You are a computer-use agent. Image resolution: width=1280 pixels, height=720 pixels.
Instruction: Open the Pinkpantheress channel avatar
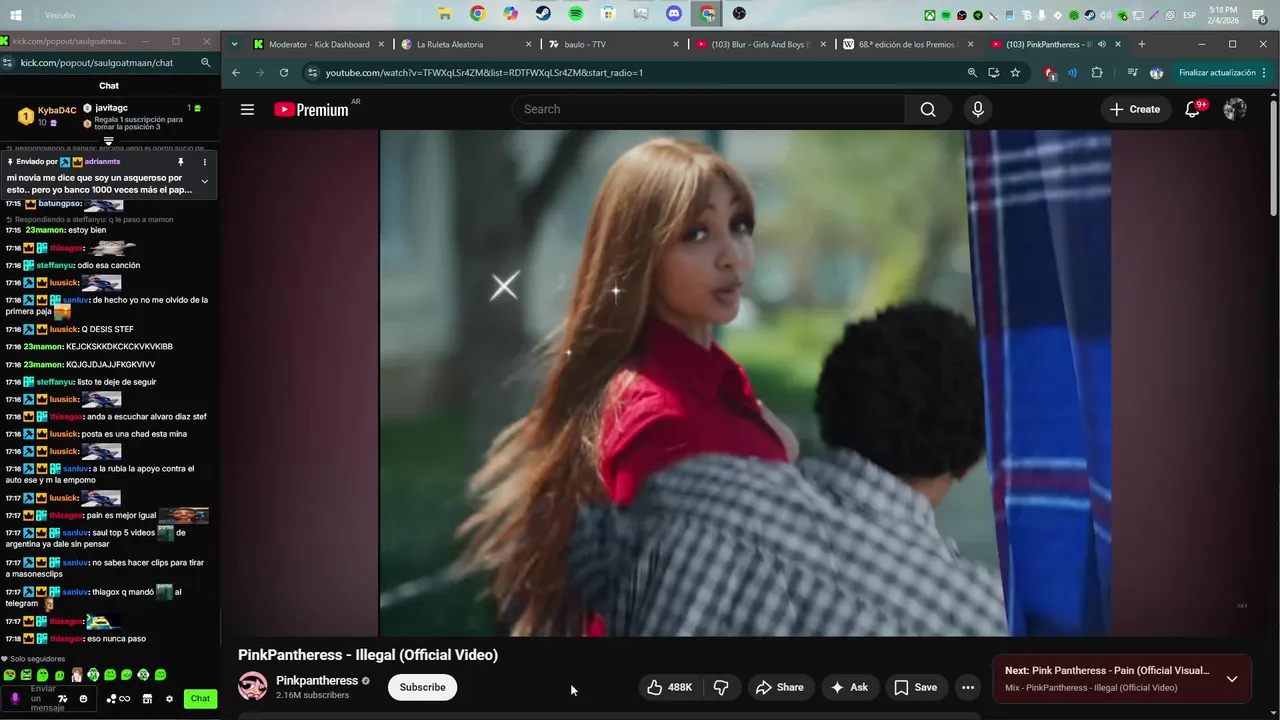[x=252, y=686]
